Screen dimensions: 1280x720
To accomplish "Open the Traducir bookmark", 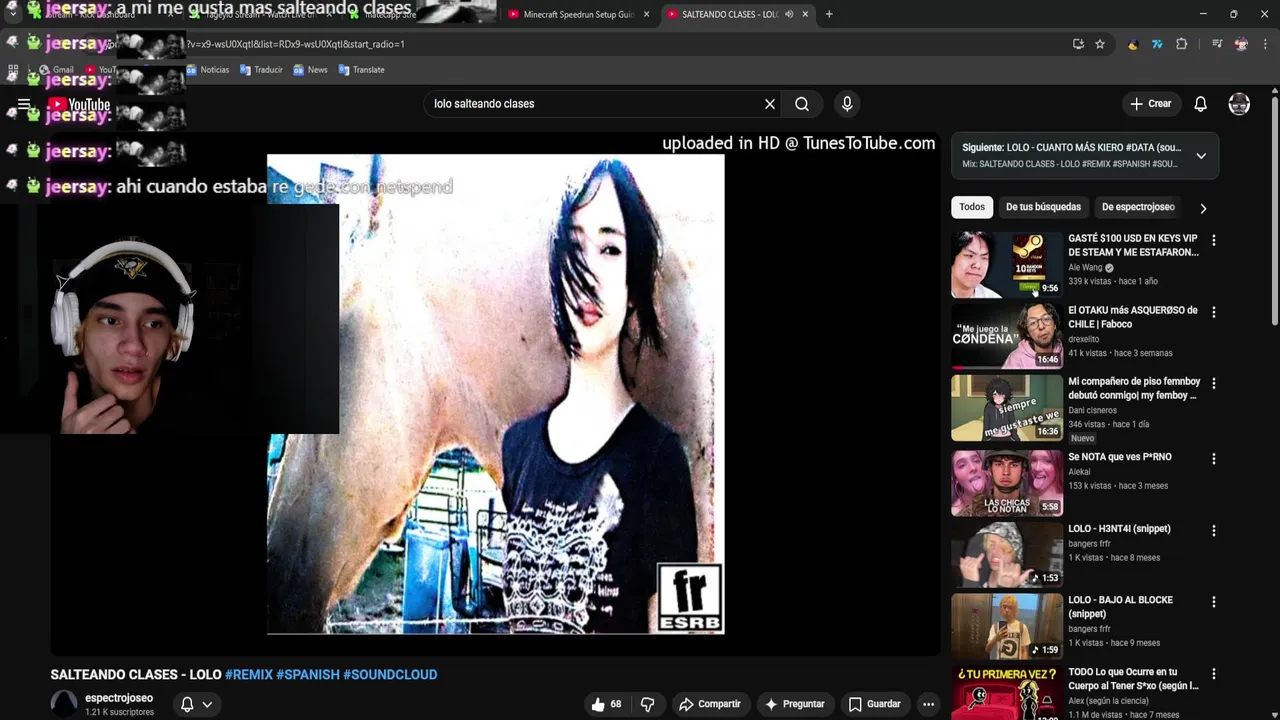I will [261, 70].
